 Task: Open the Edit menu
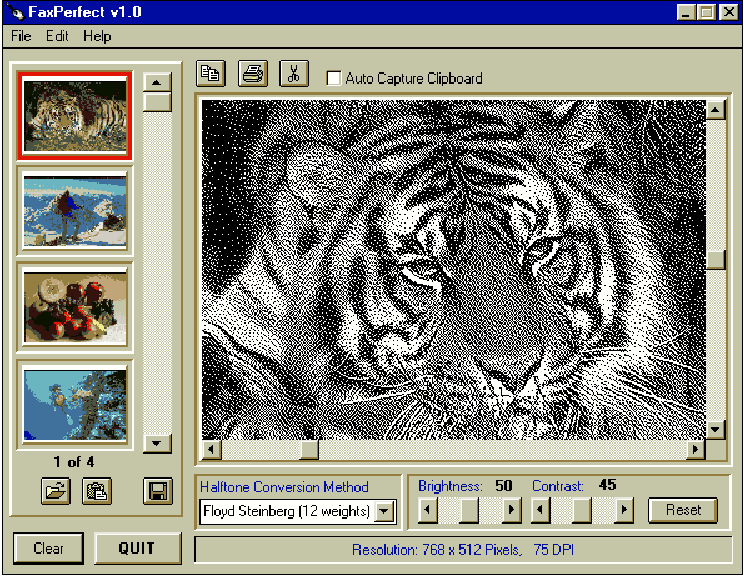point(56,36)
